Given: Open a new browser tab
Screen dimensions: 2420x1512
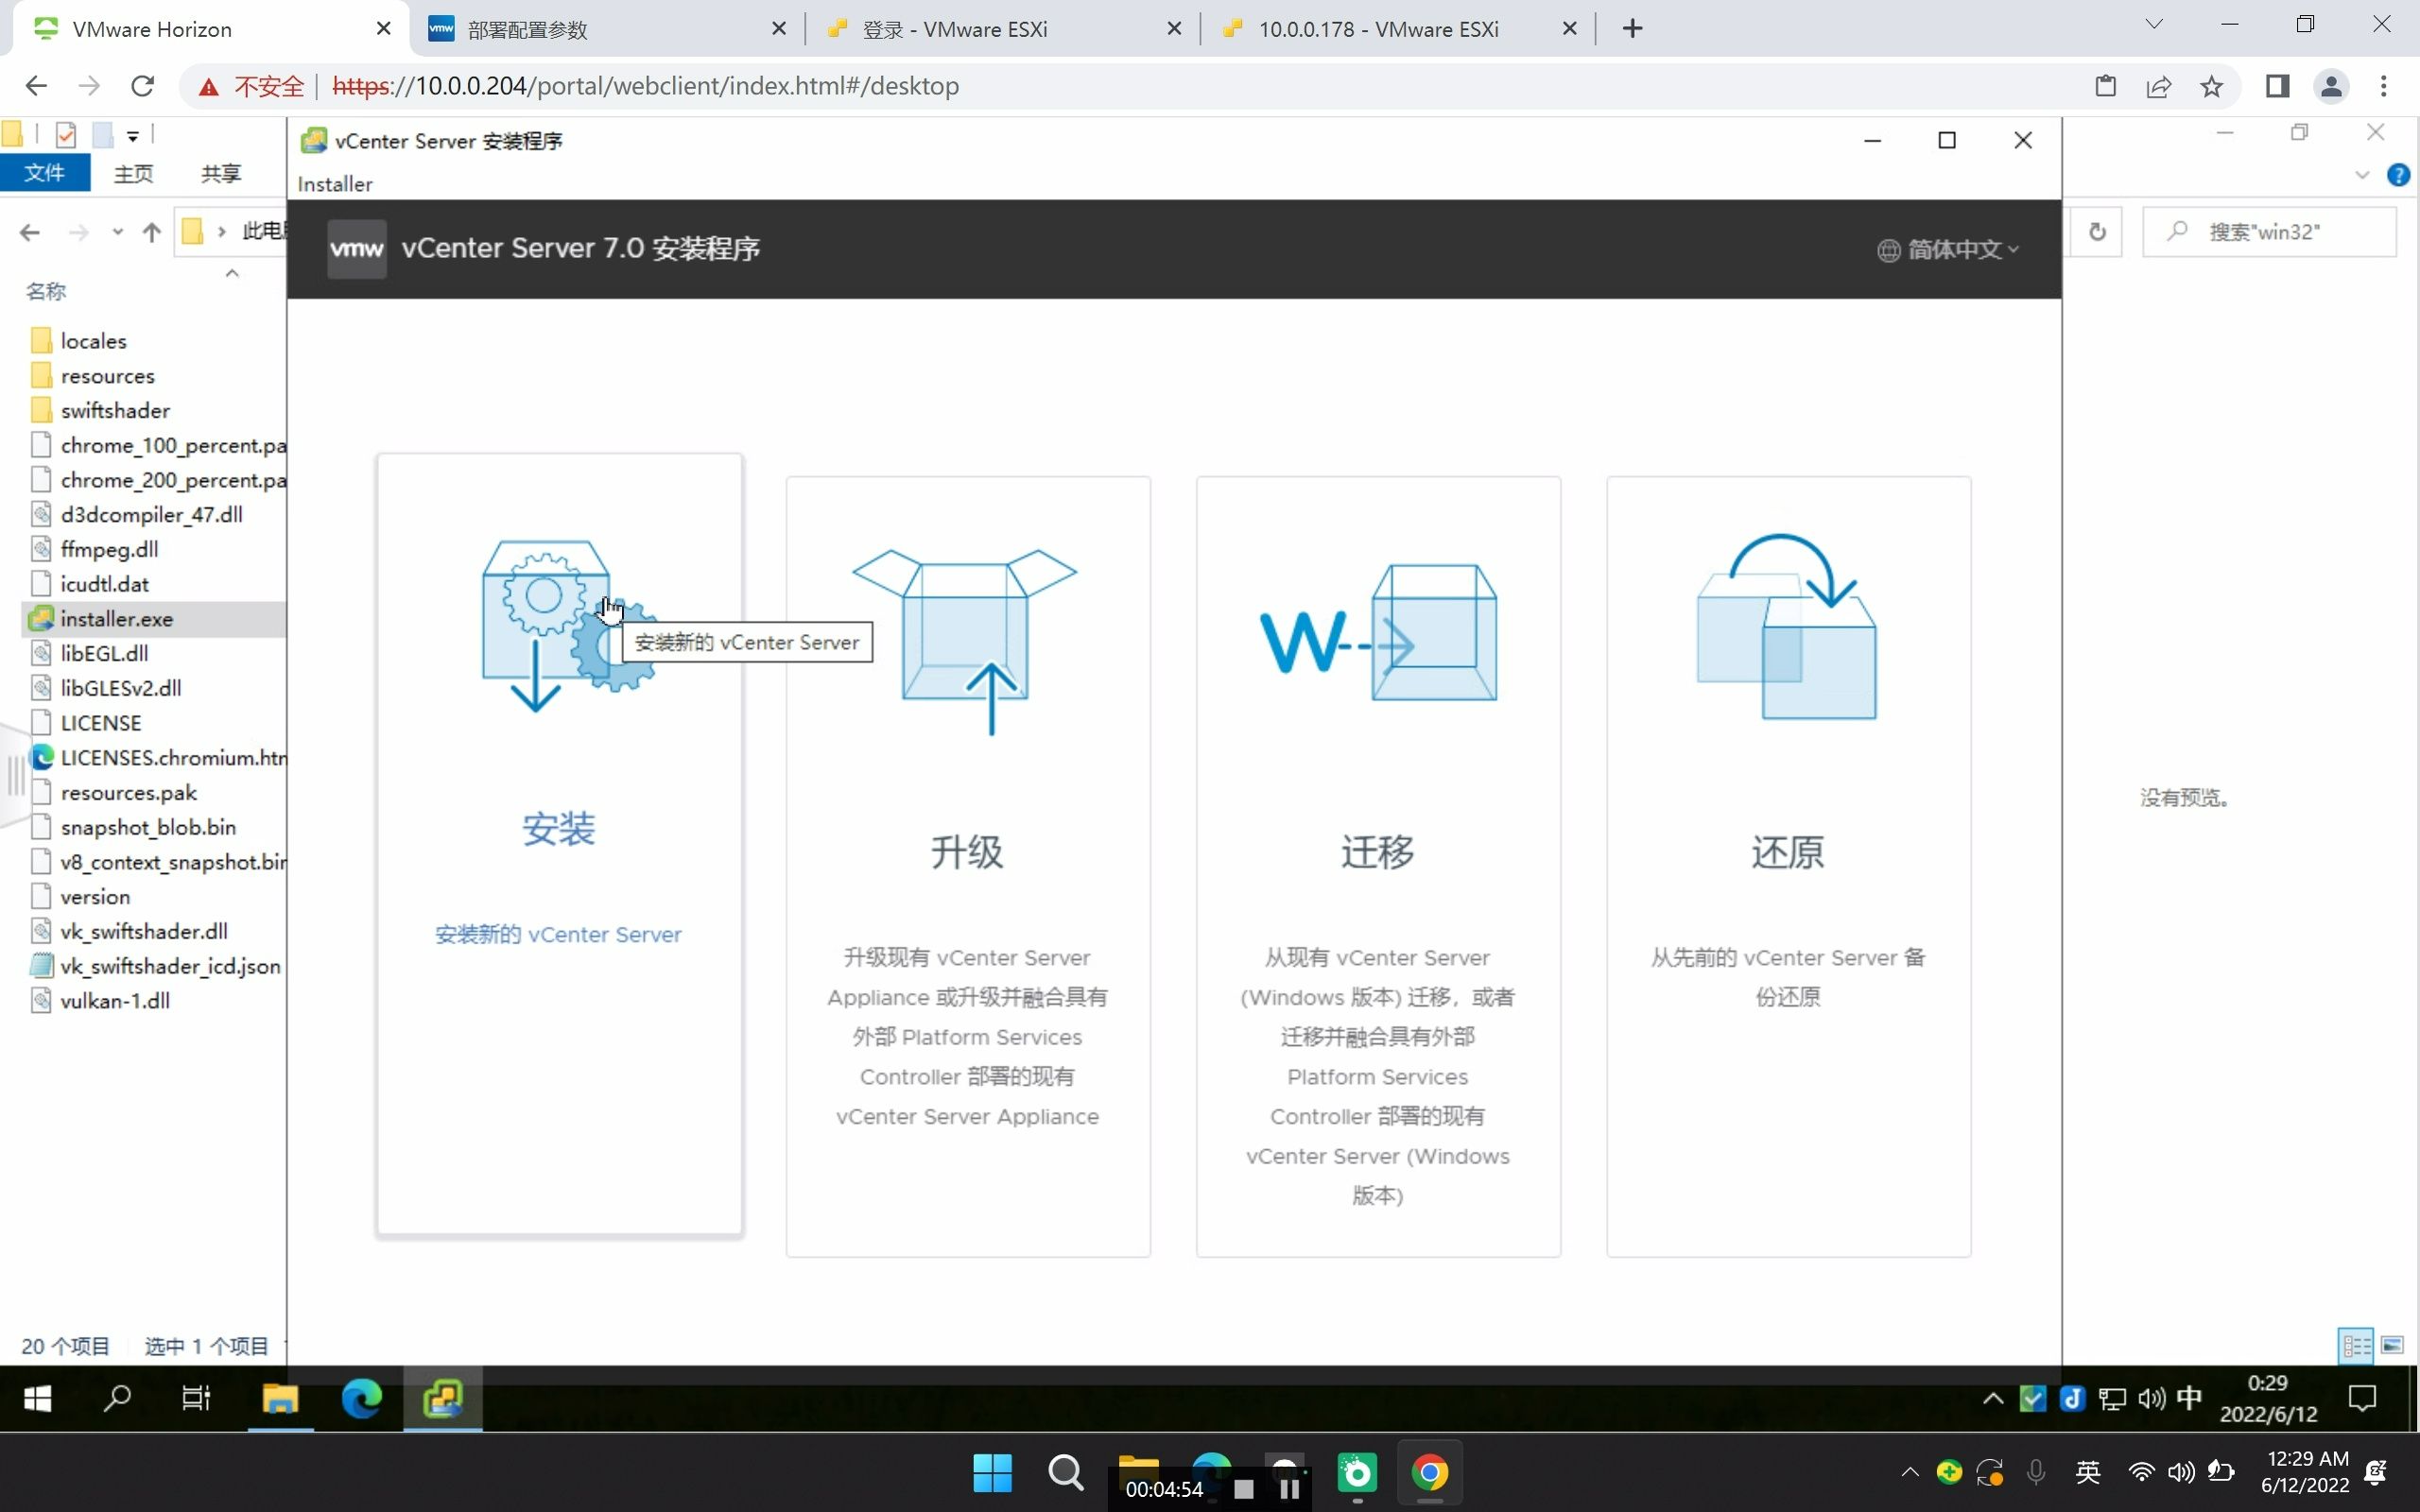Looking at the screenshot, I should (1632, 29).
